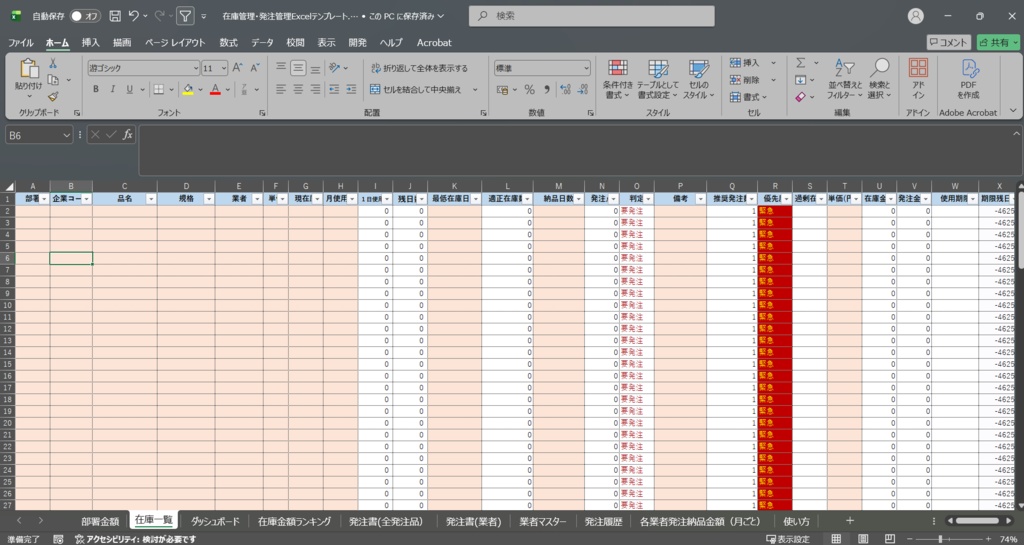Viewport: 1024px width, 545px height.
Task: Click the AutoSum sigma icon
Action: pos(801,63)
